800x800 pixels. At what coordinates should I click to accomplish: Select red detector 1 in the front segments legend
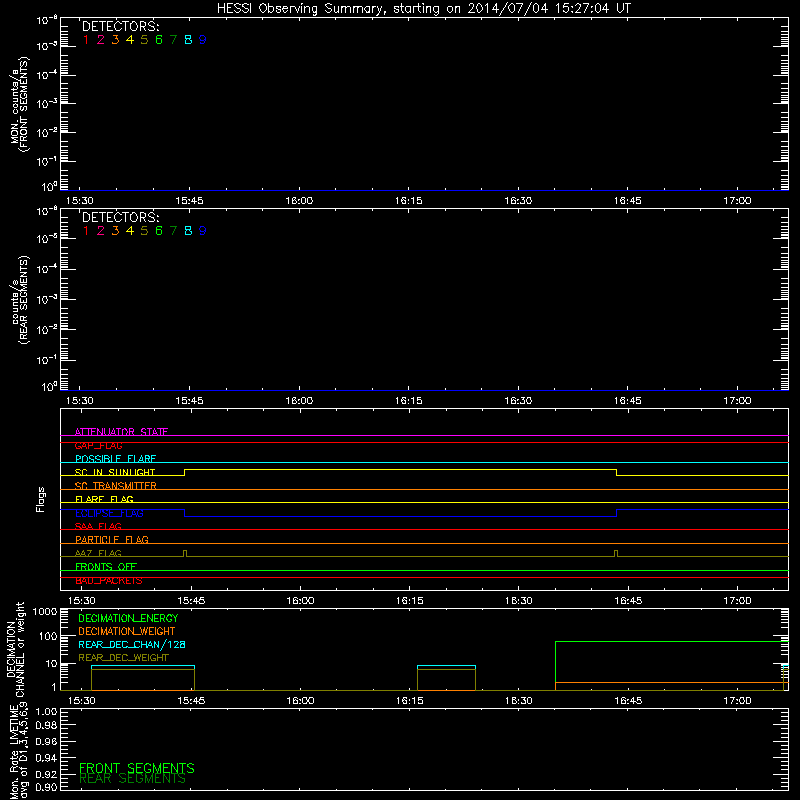86,40
